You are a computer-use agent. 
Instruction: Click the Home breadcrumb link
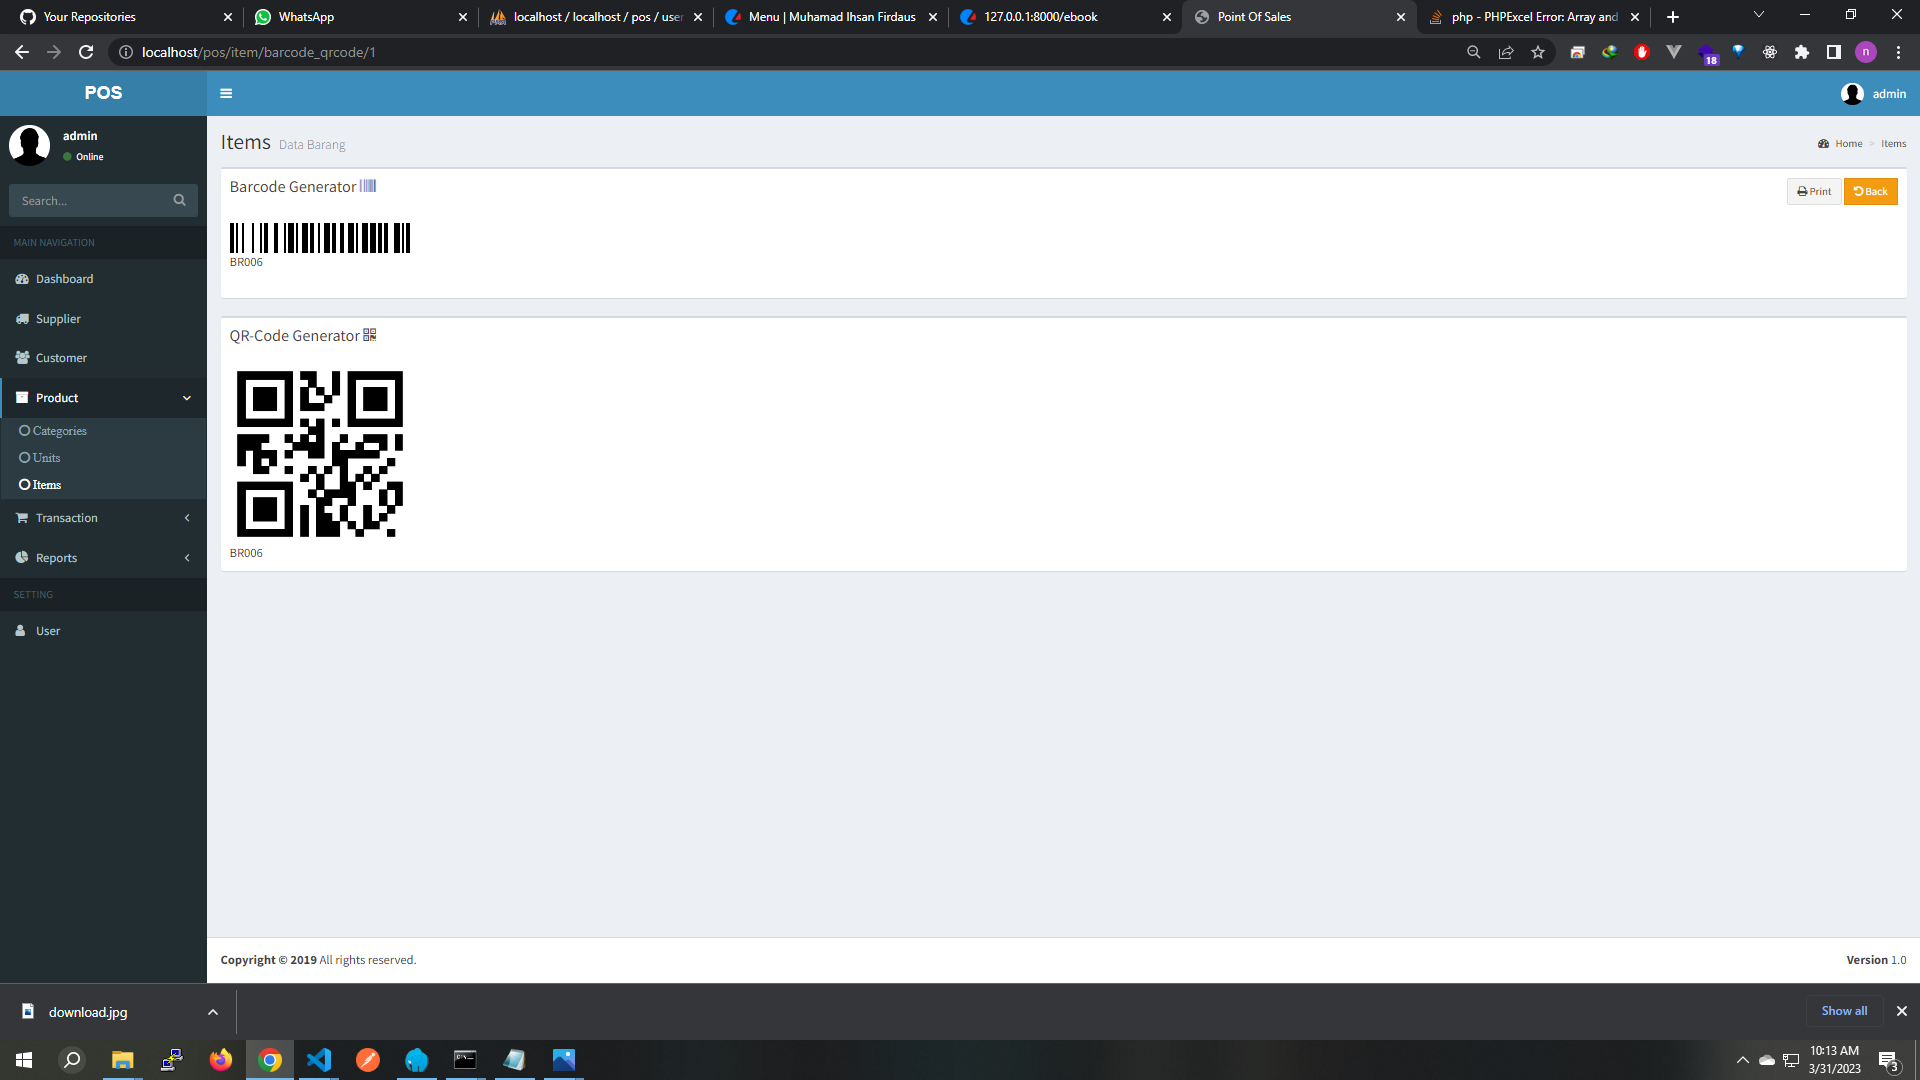[1848, 144]
